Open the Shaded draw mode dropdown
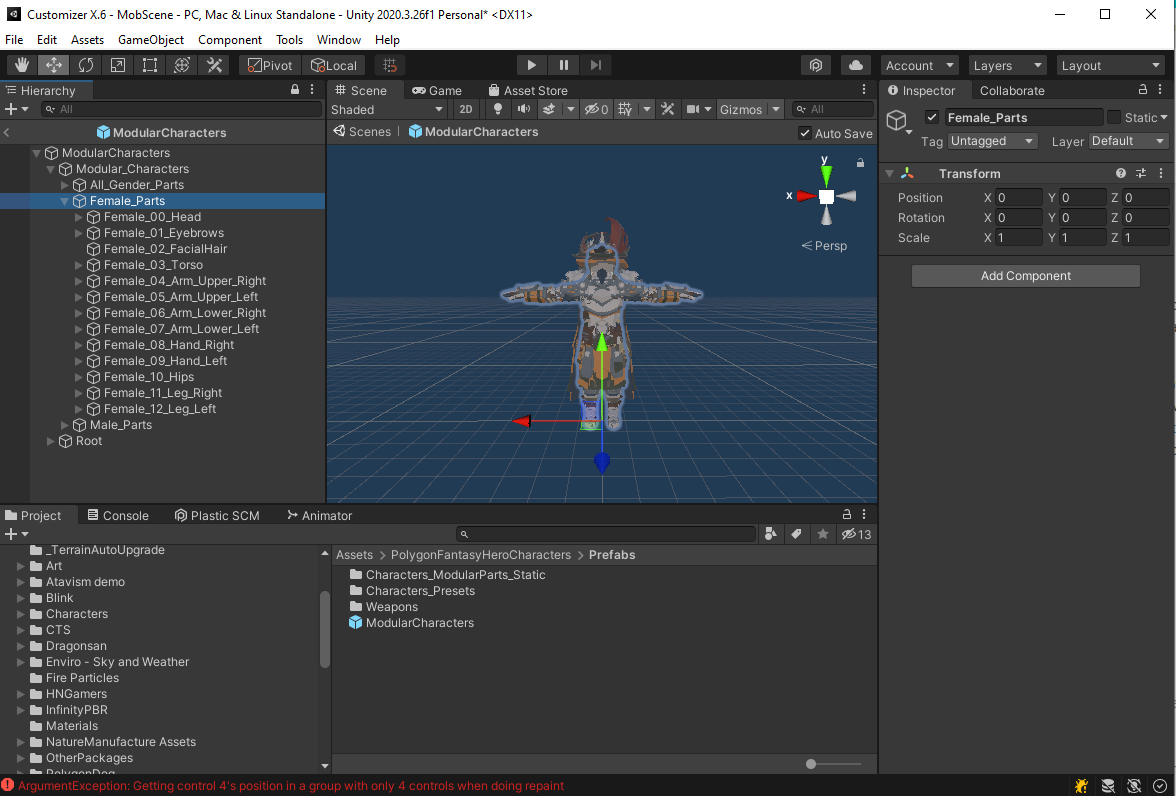1176x796 pixels. coord(388,110)
